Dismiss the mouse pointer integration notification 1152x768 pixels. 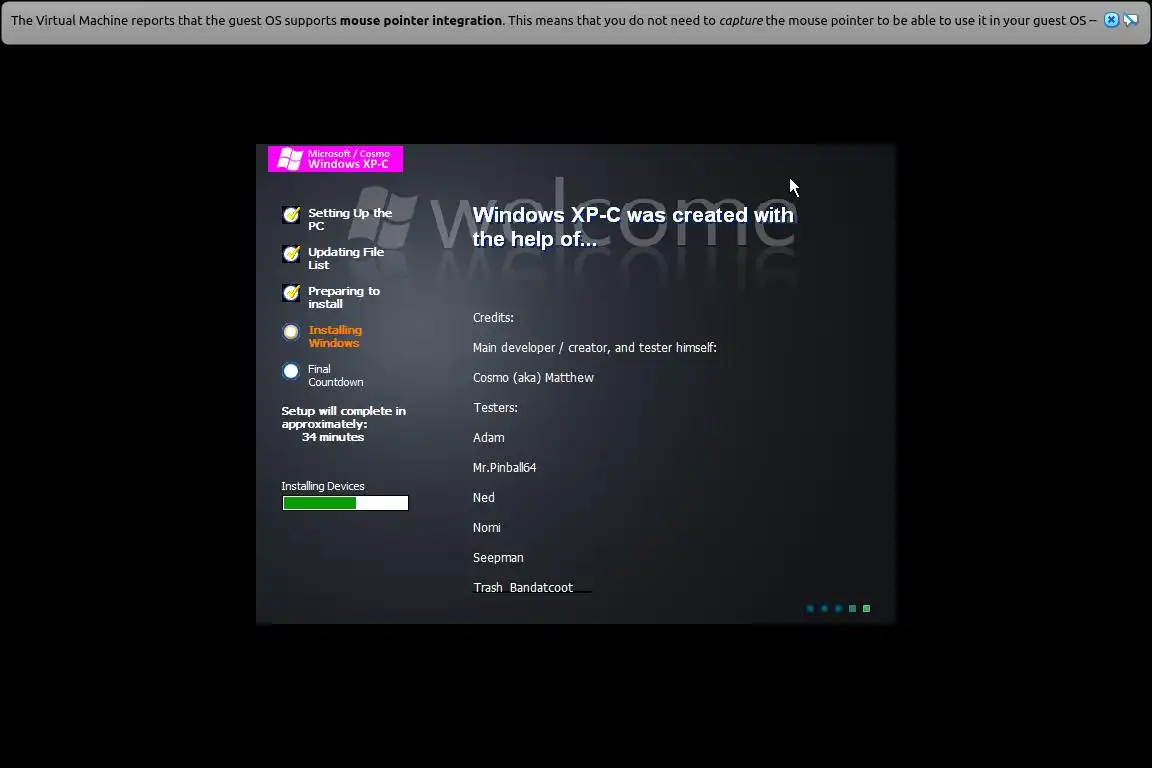[1112, 20]
